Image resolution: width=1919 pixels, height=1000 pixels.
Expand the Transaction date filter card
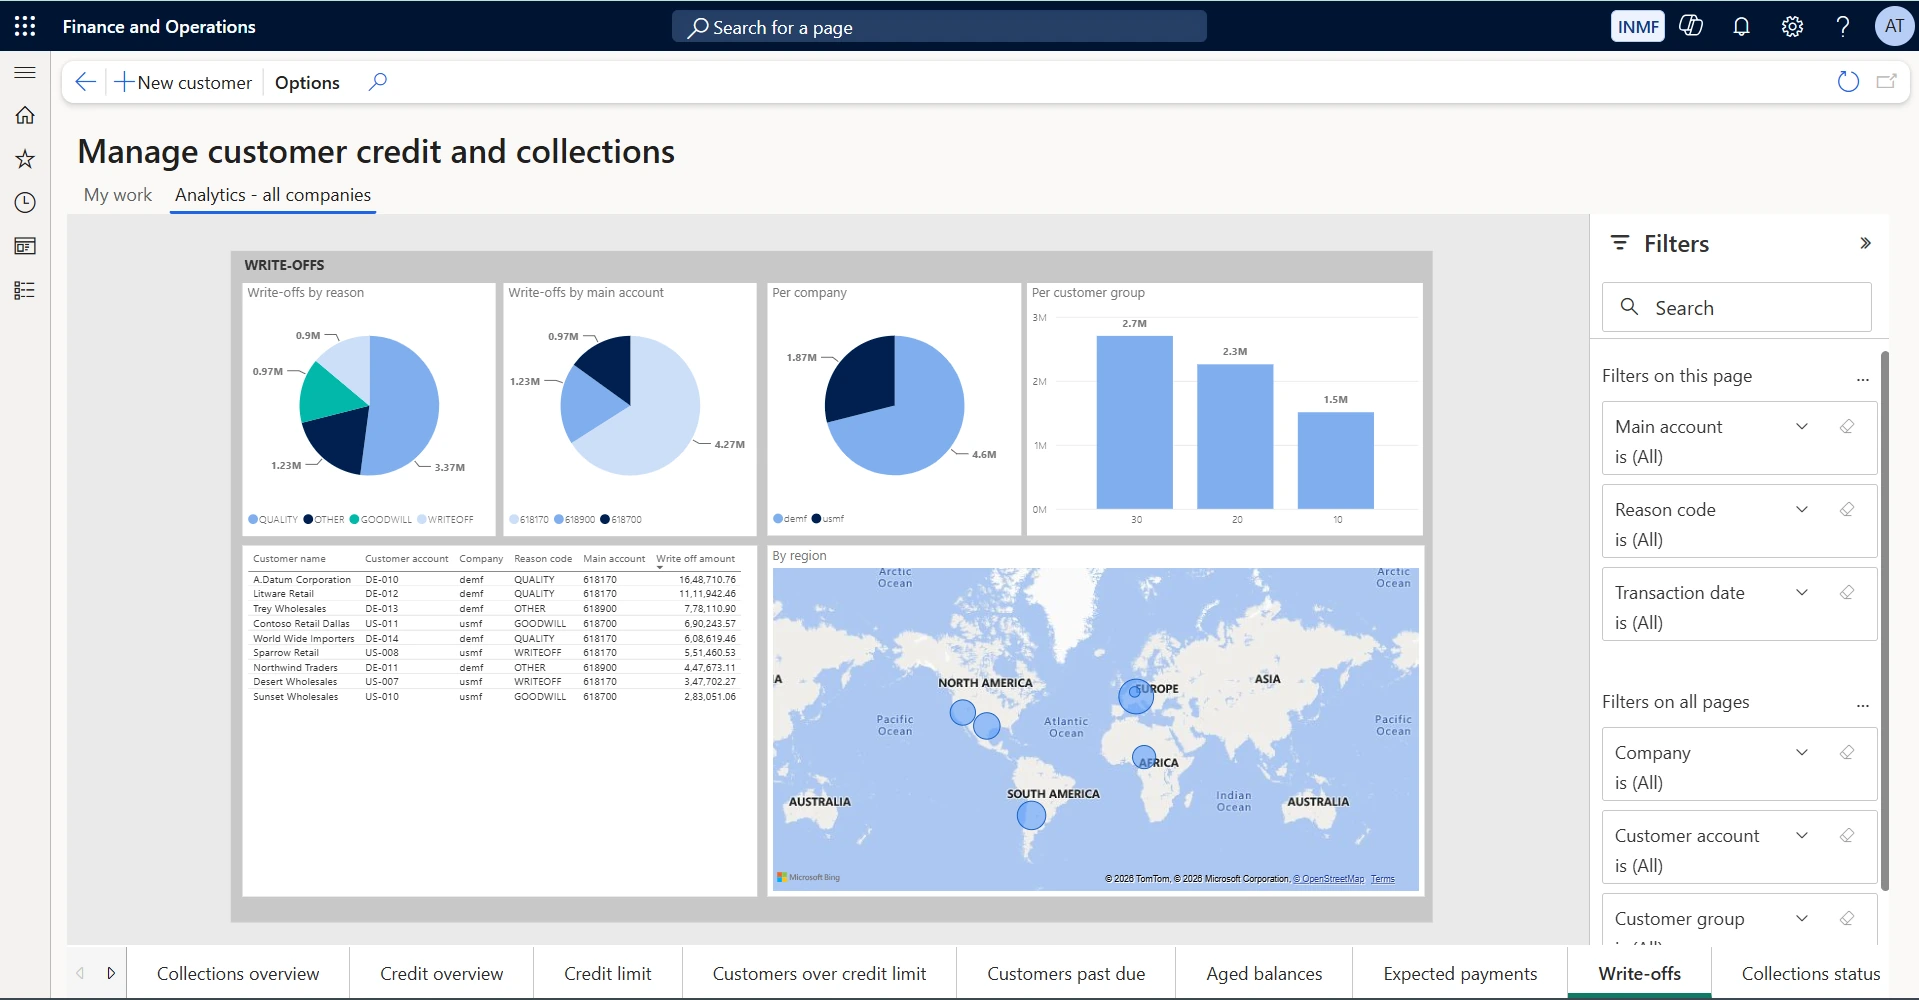1802,593
